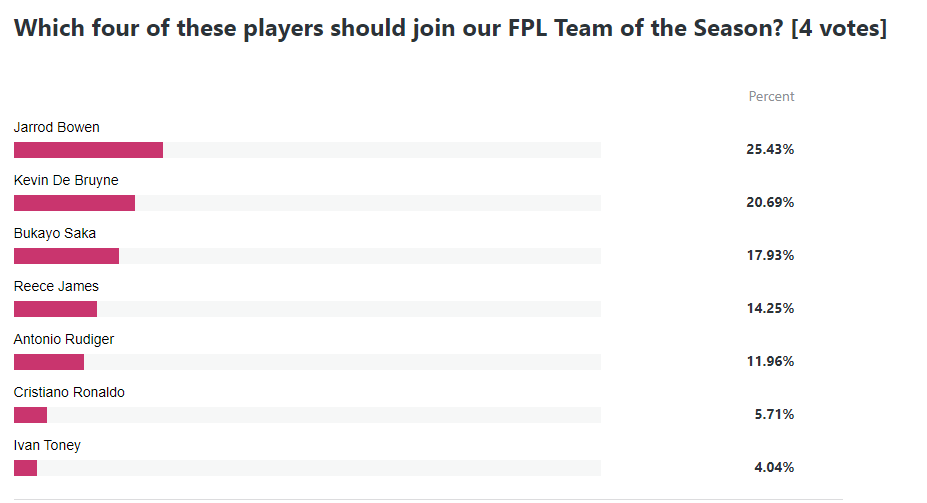Click the Percent column header
The width and height of the screenshot is (927, 503).
(771, 96)
